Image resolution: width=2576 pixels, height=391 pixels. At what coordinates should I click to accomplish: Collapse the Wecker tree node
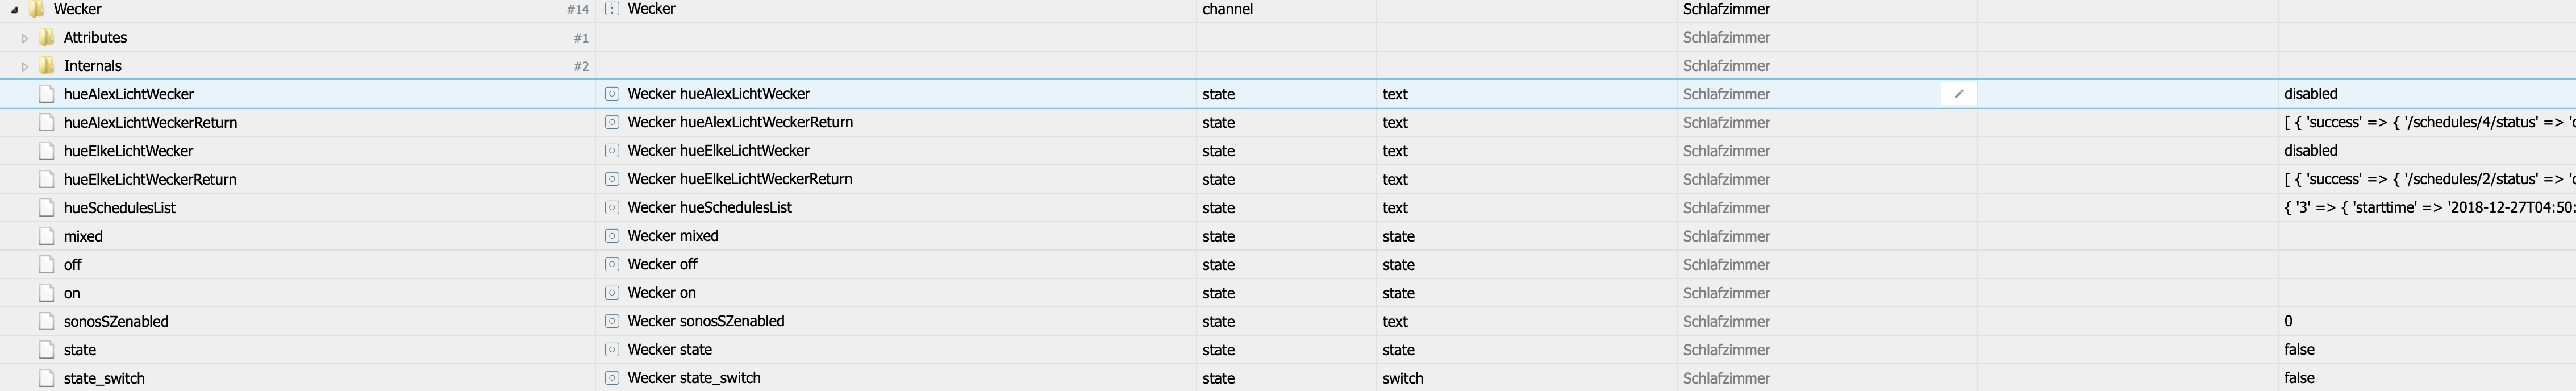tap(14, 10)
